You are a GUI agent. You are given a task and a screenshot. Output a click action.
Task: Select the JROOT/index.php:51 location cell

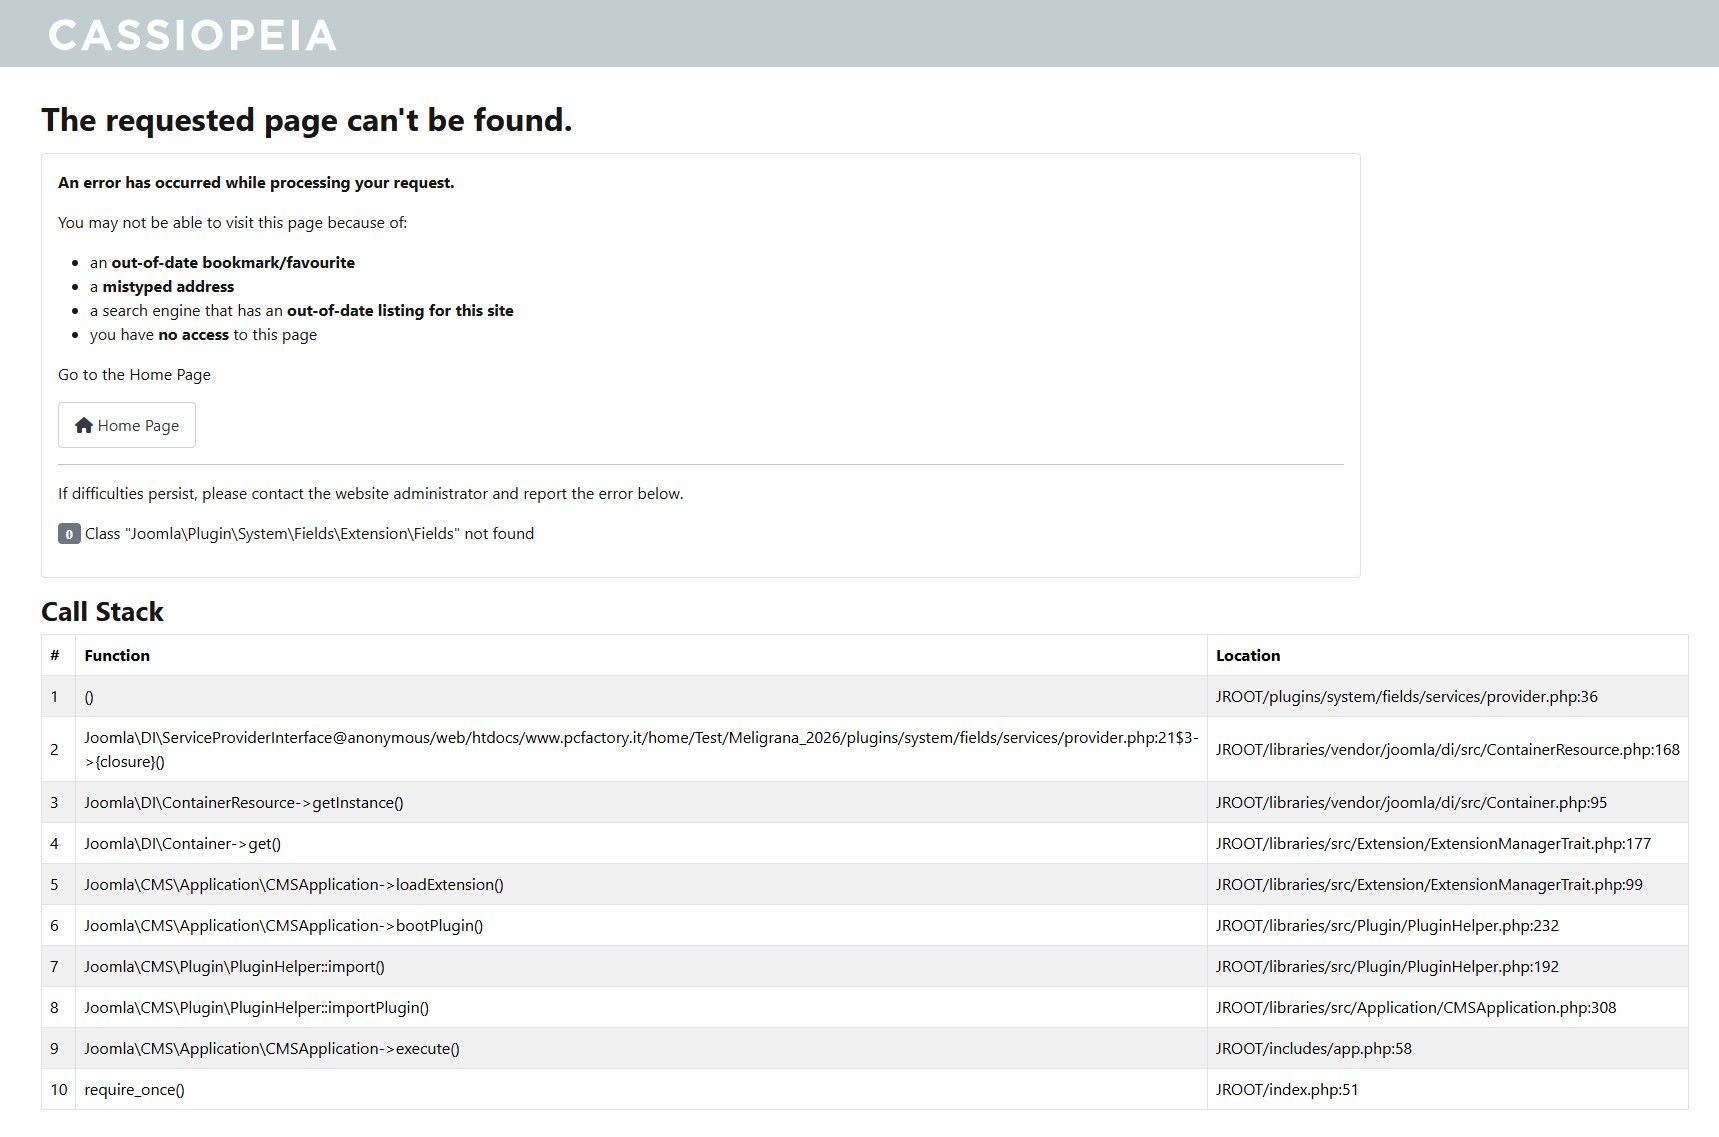pyautogui.click(x=1287, y=1090)
